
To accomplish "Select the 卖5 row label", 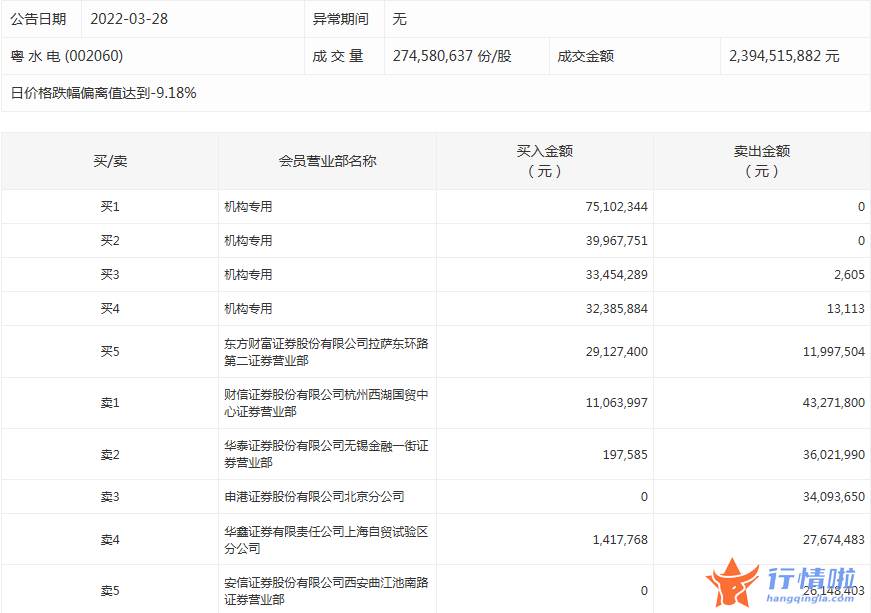I will click(x=110, y=590).
